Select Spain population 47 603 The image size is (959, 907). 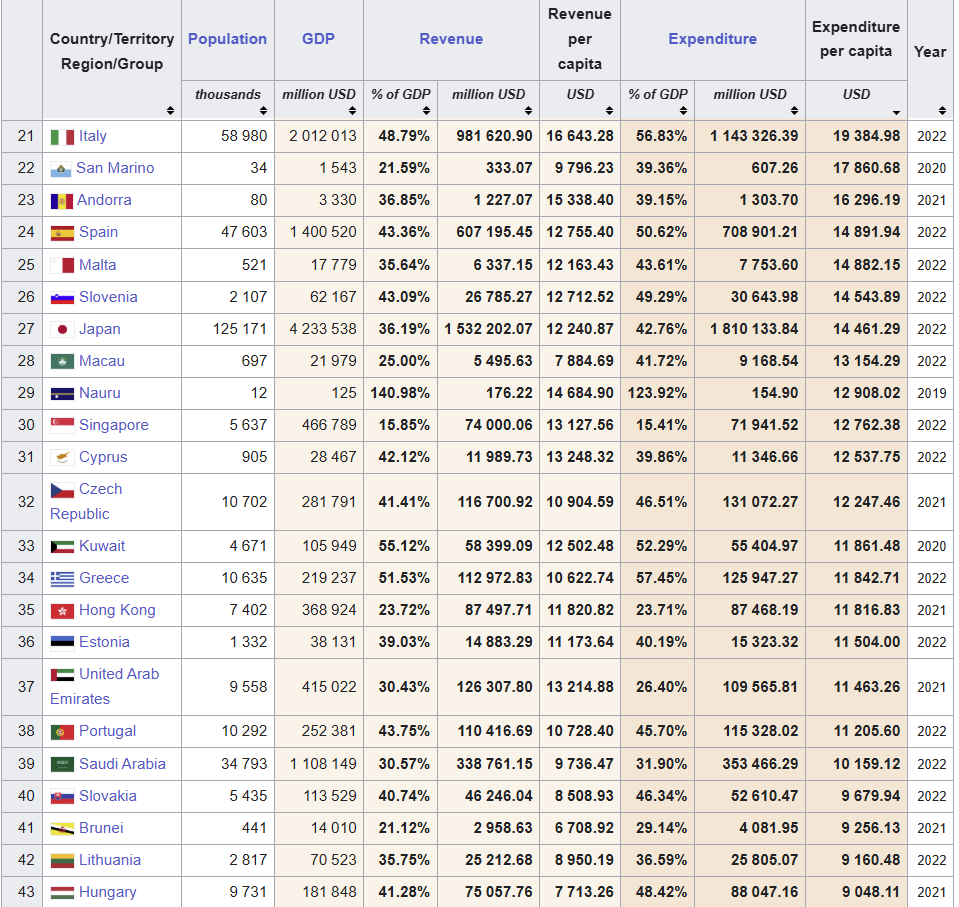pos(244,232)
